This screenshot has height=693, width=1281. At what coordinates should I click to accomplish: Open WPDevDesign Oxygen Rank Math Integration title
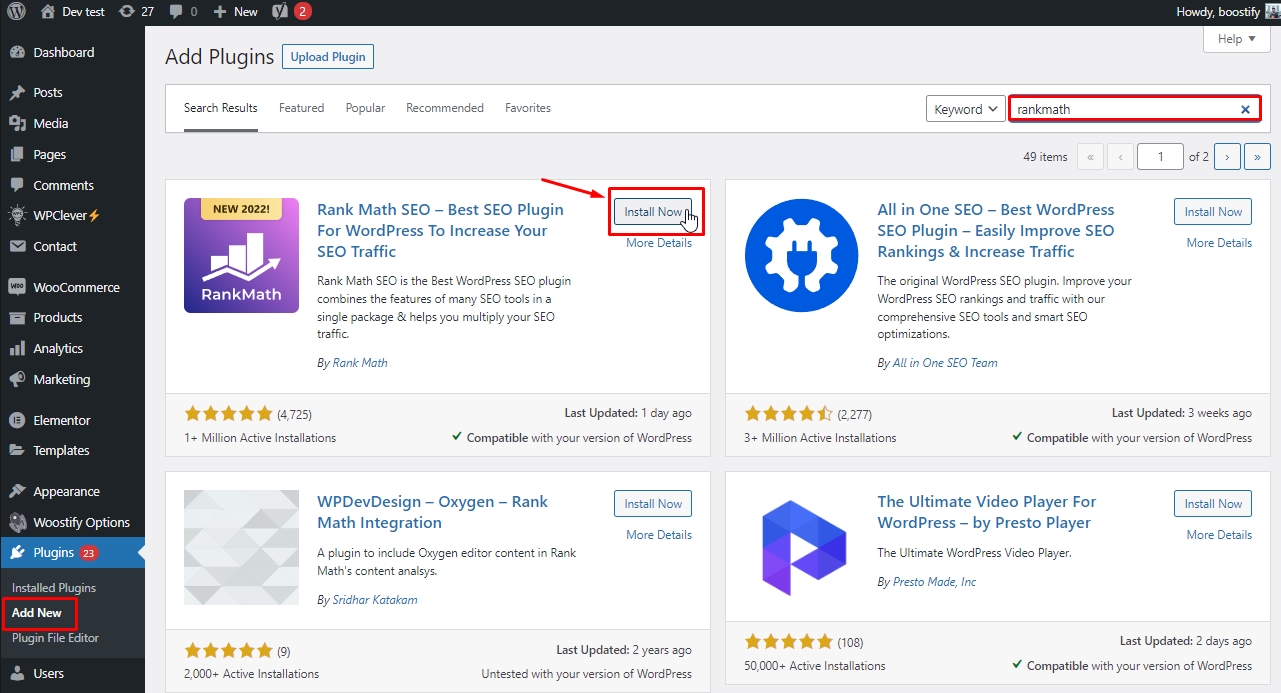[x=433, y=512]
